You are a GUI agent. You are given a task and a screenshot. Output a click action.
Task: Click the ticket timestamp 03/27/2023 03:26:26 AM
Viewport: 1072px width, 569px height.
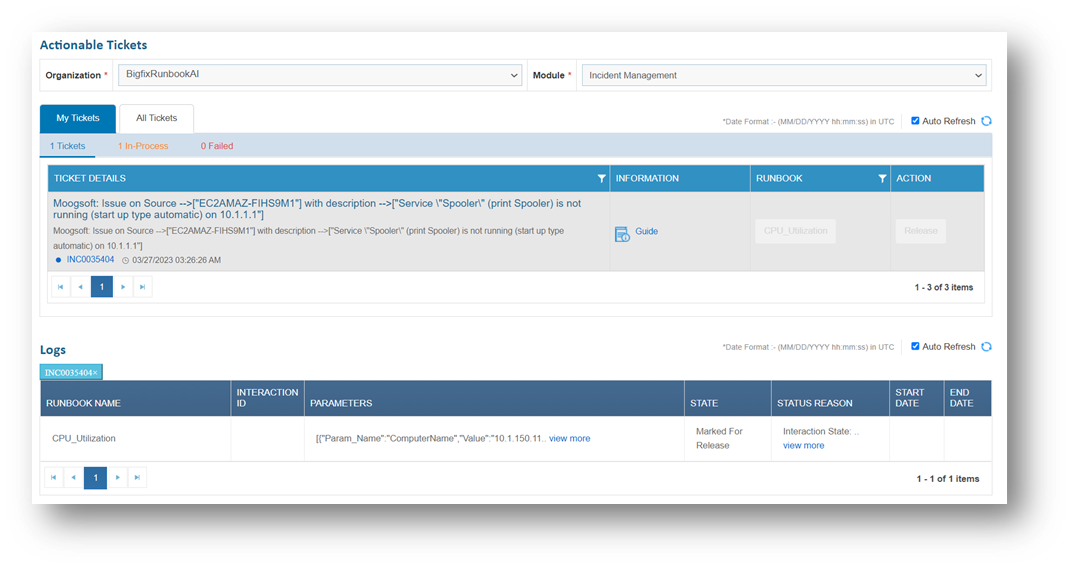(x=176, y=261)
